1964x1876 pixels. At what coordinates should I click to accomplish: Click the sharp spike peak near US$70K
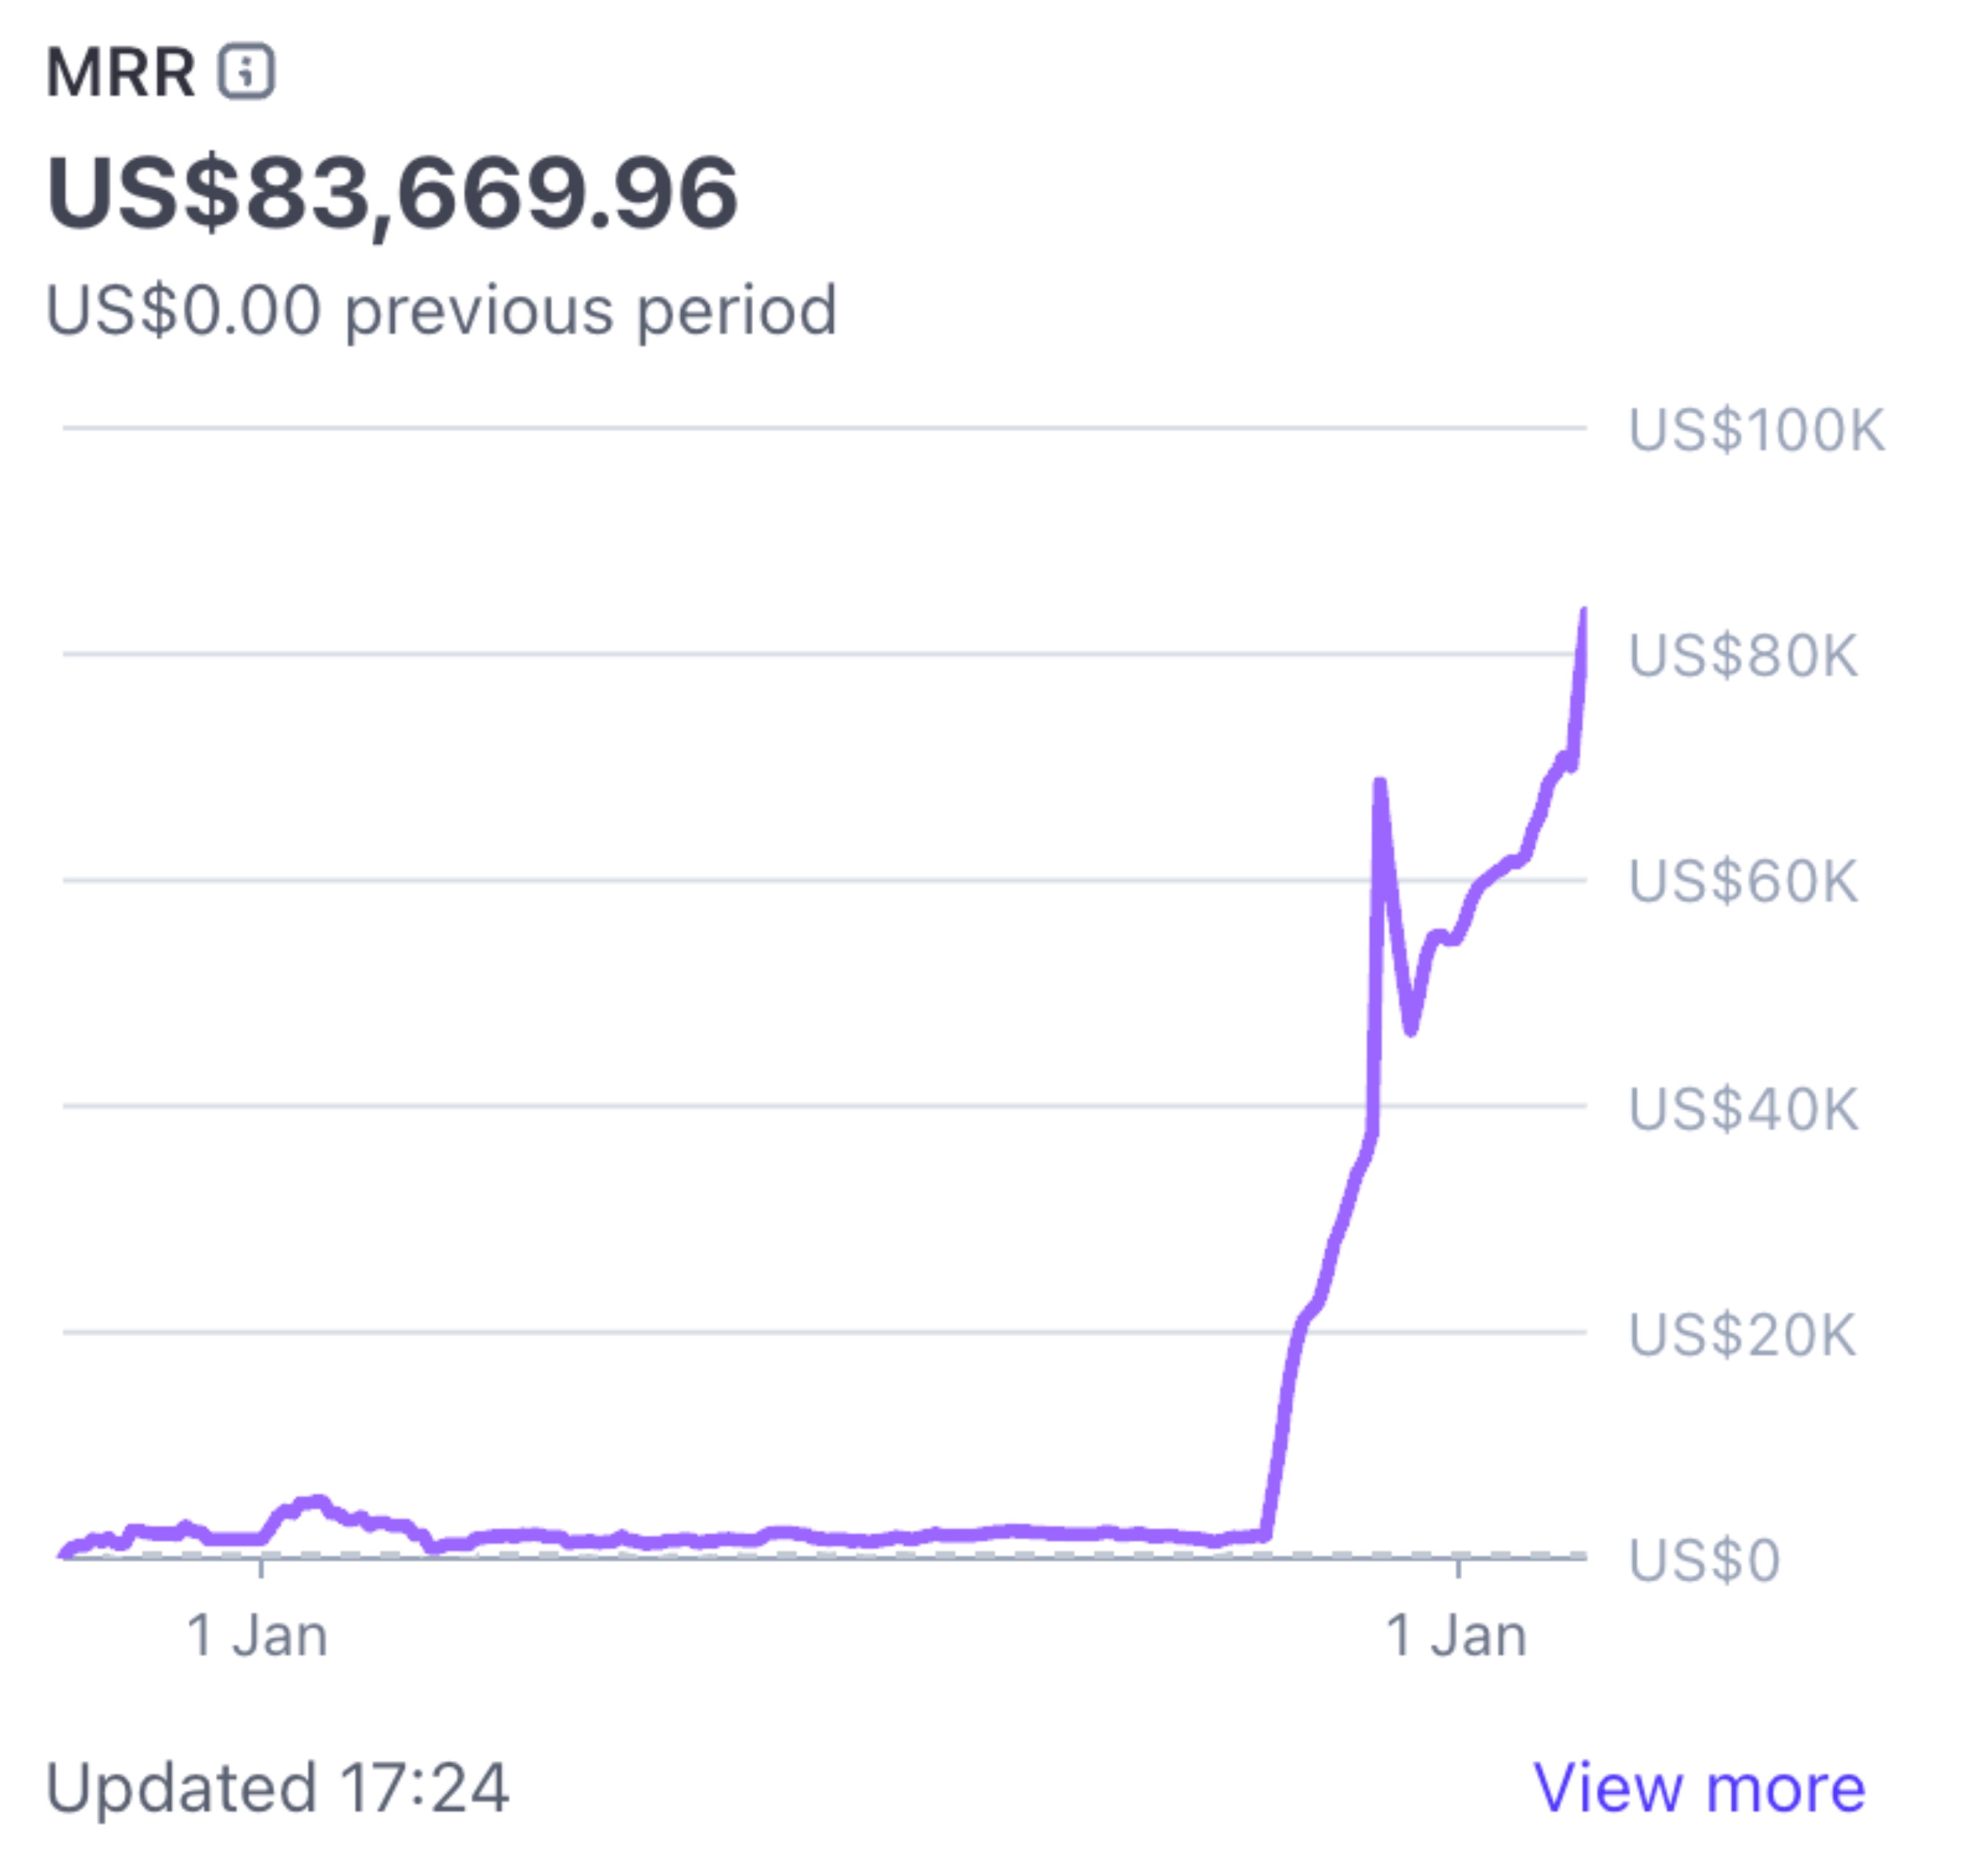(x=1380, y=782)
